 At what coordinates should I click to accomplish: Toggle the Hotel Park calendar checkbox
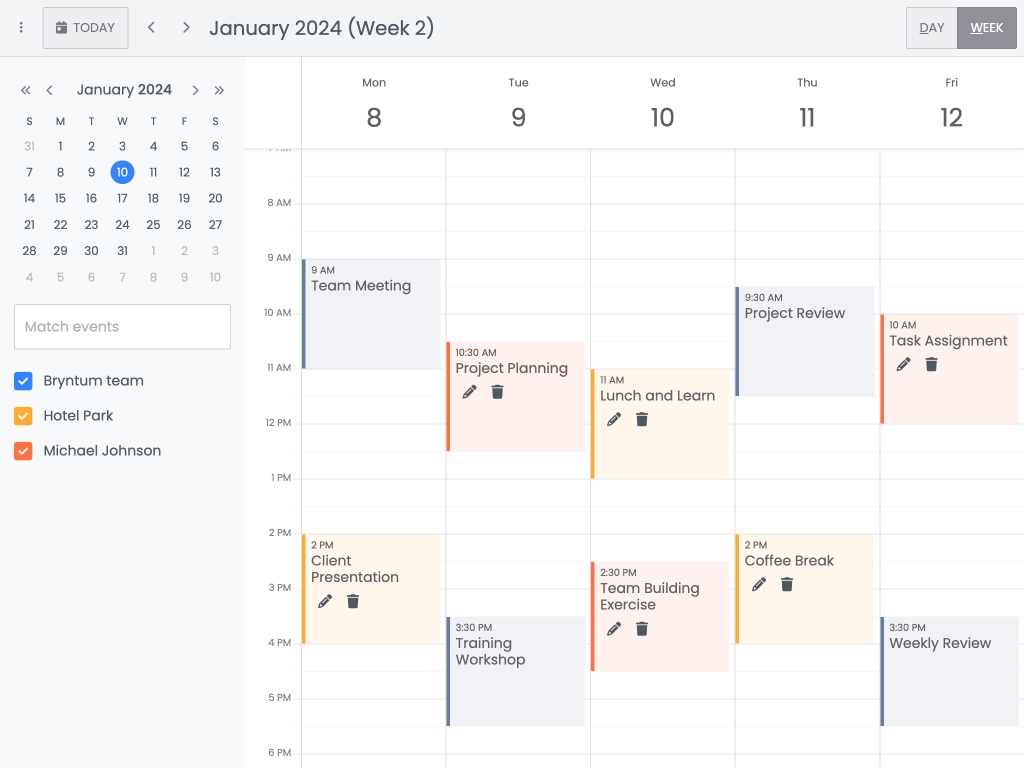point(24,416)
